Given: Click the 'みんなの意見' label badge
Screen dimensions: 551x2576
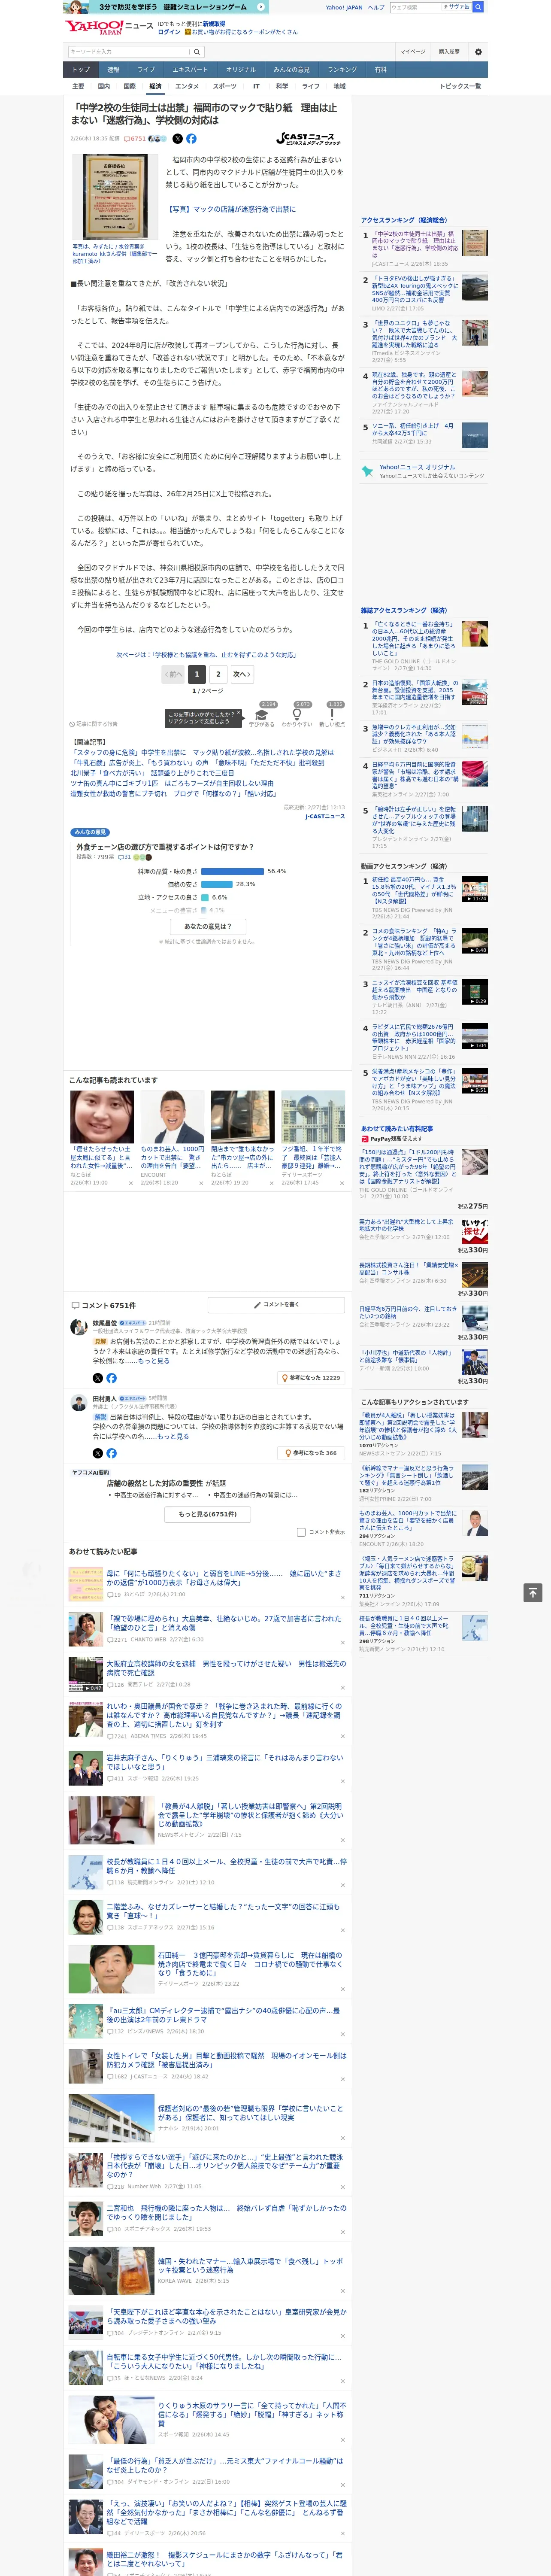Looking at the screenshot, I should 90,832.
